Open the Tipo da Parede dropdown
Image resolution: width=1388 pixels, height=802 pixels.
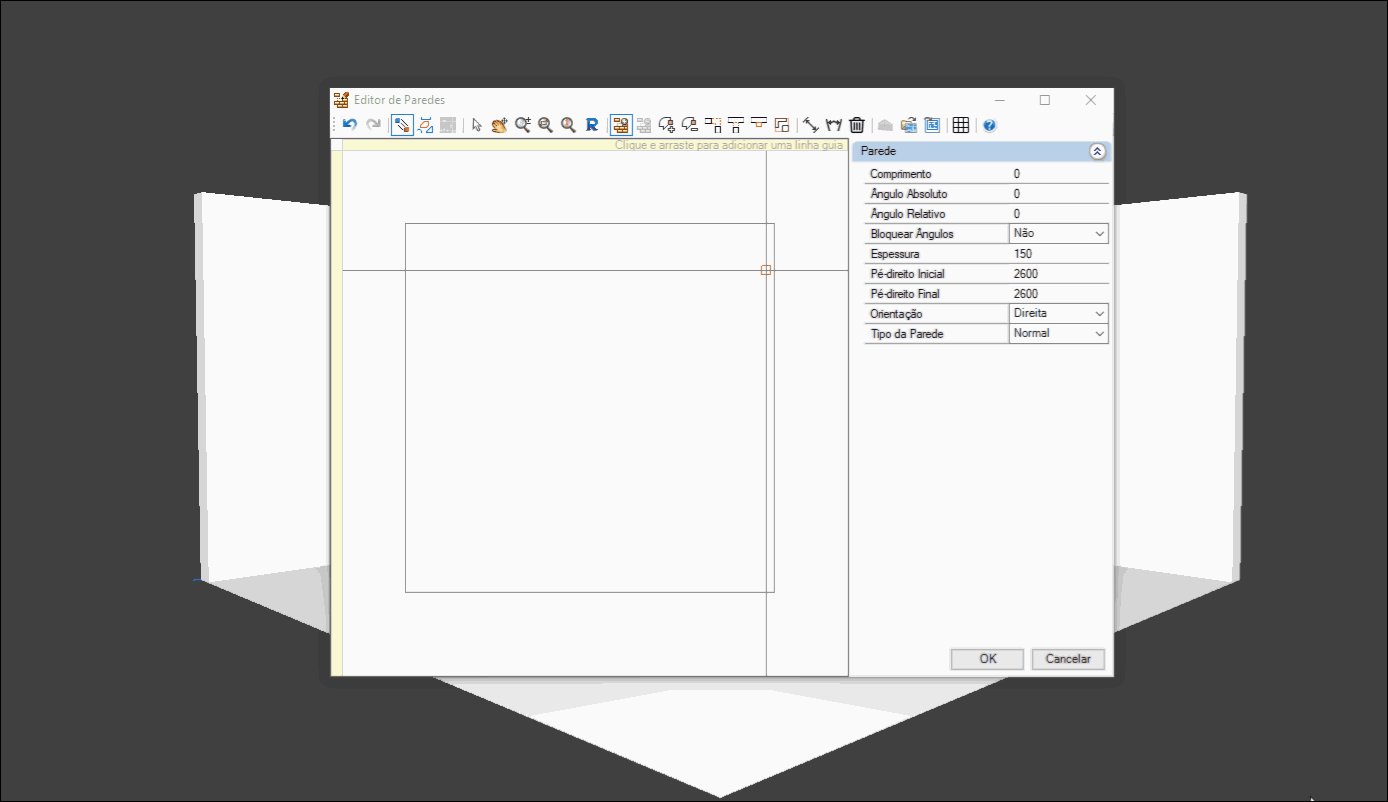[1100, 334]
